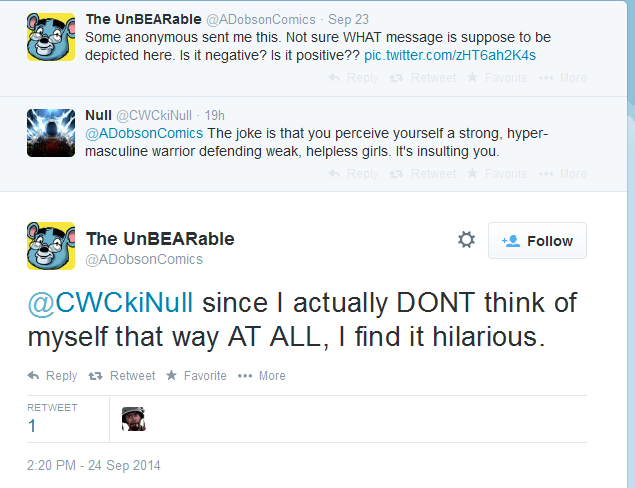Open pic.twitter.com/zHT6ah2K4s image link
Viewport: 635px width, 488px height.
pyautogui.click(x=450, y=55)
